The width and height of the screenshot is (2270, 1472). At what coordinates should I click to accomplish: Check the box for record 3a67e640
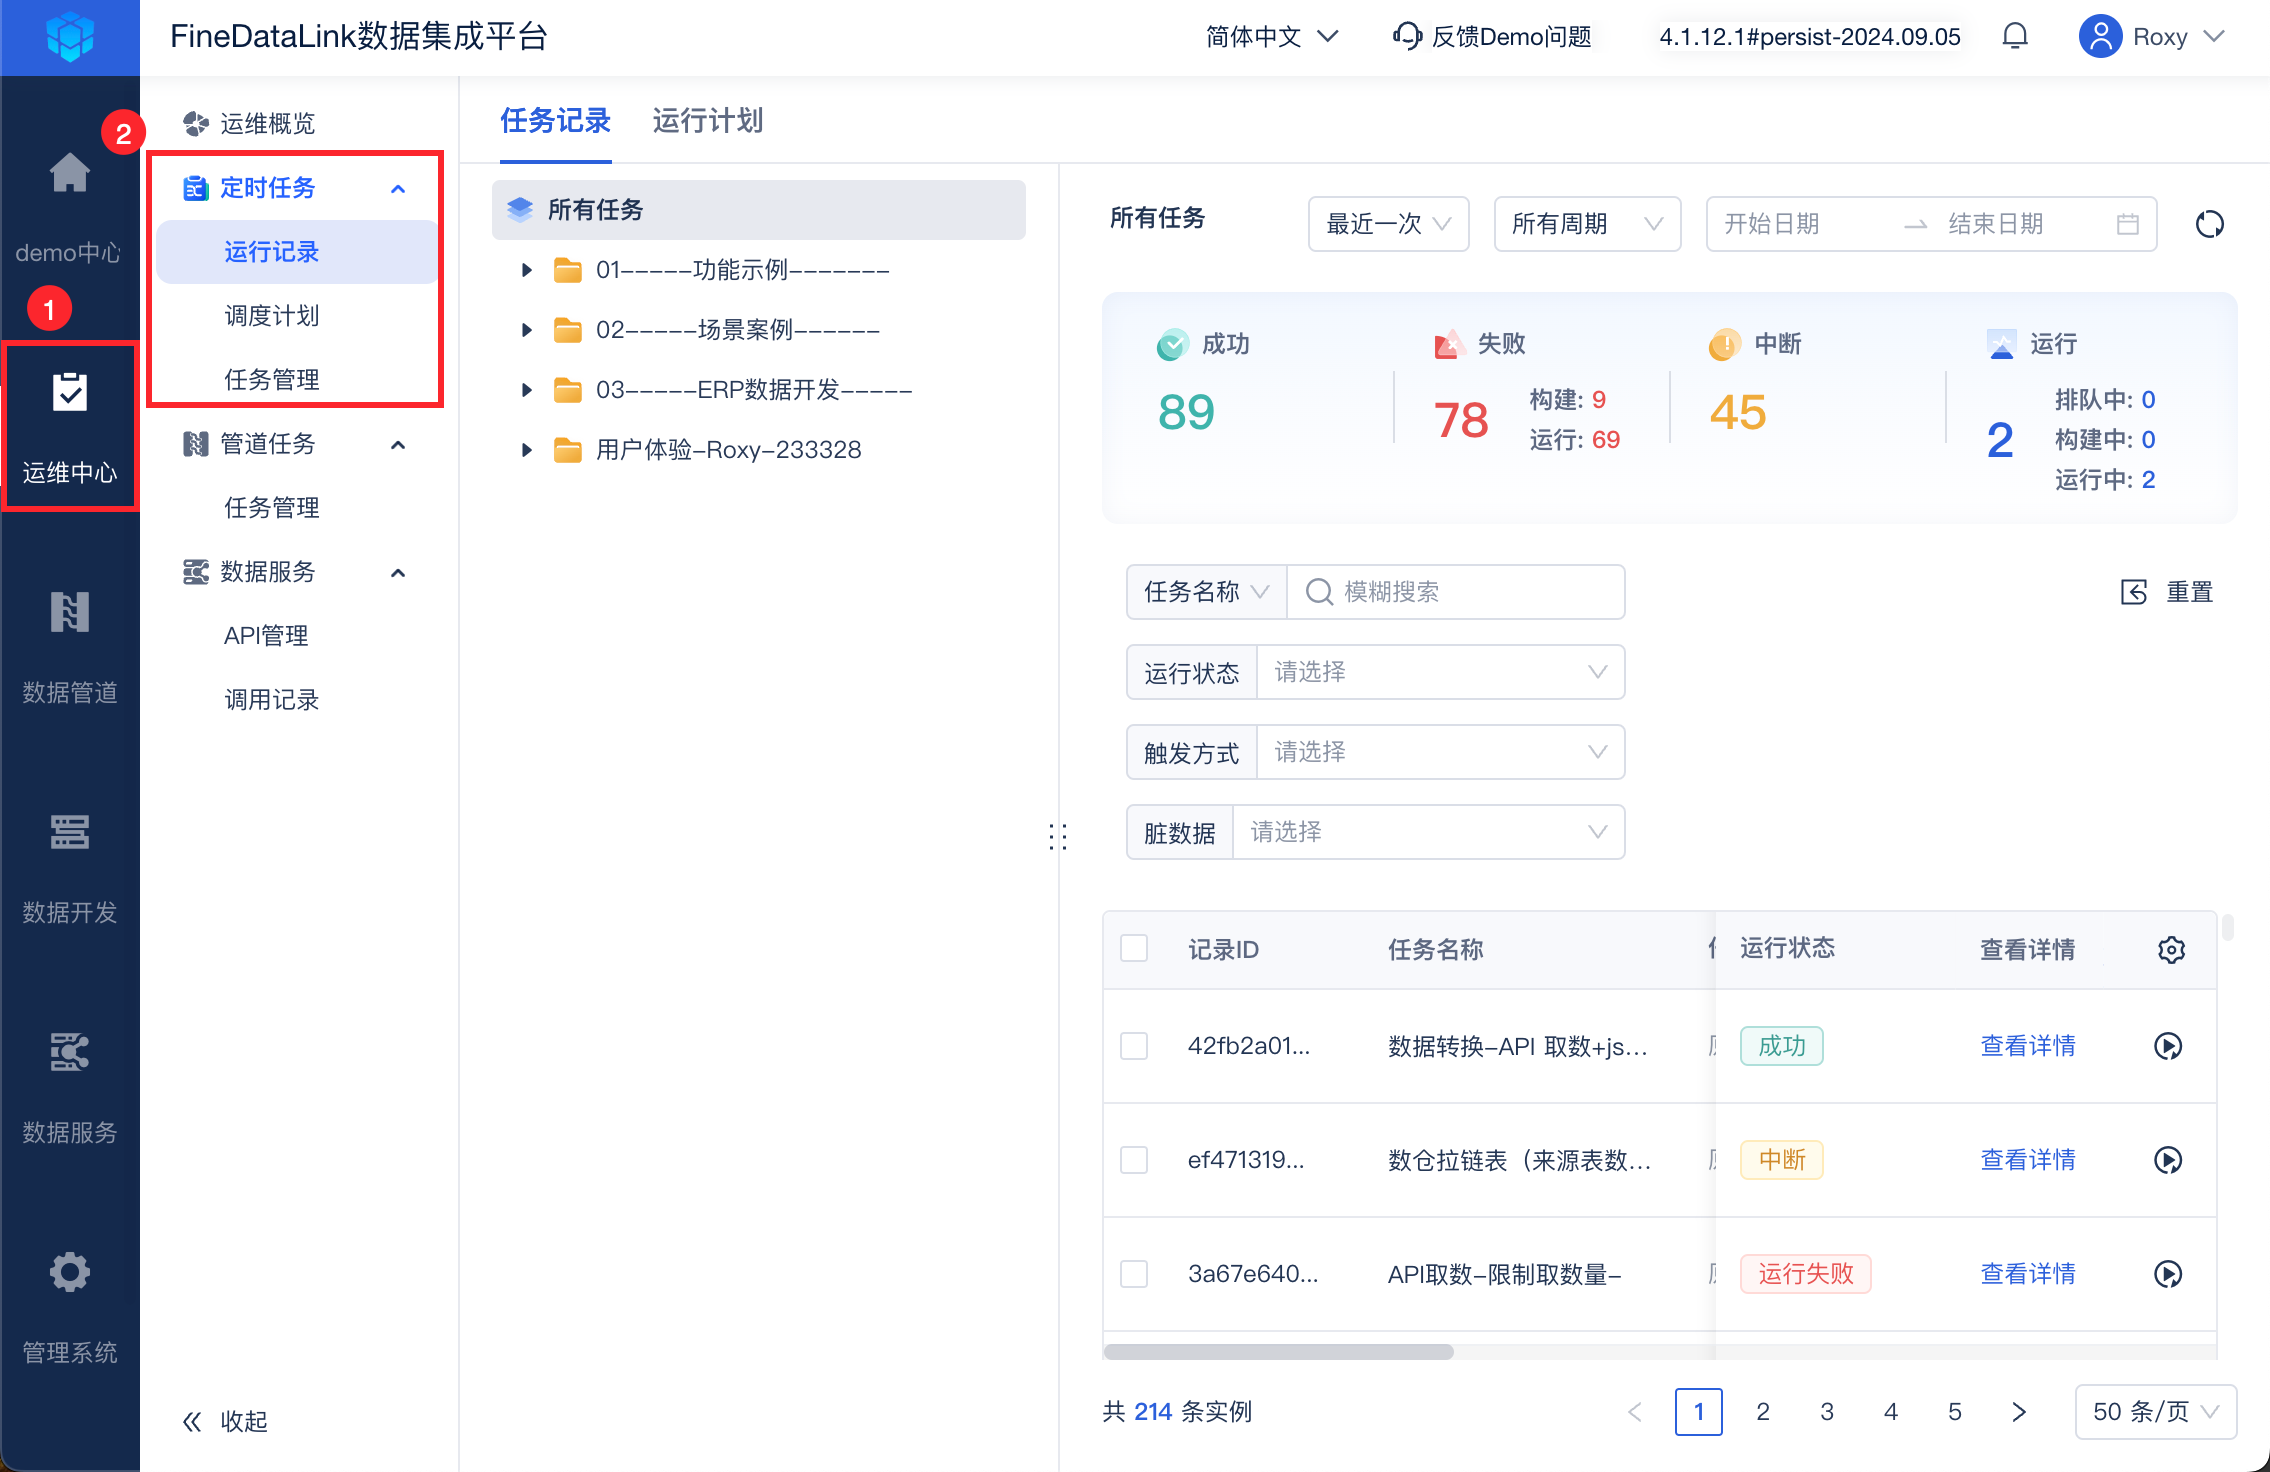(1134, 1274)
